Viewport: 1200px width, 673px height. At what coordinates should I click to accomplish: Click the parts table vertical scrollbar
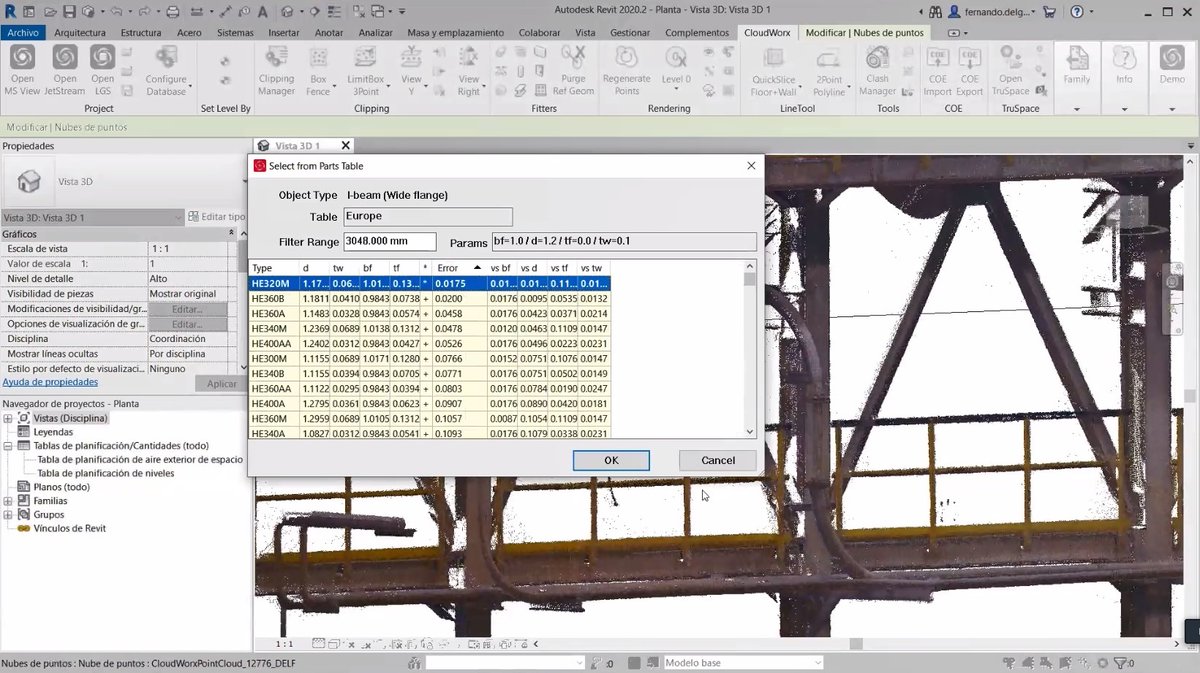pyautogui.click(x=750, y=349)
